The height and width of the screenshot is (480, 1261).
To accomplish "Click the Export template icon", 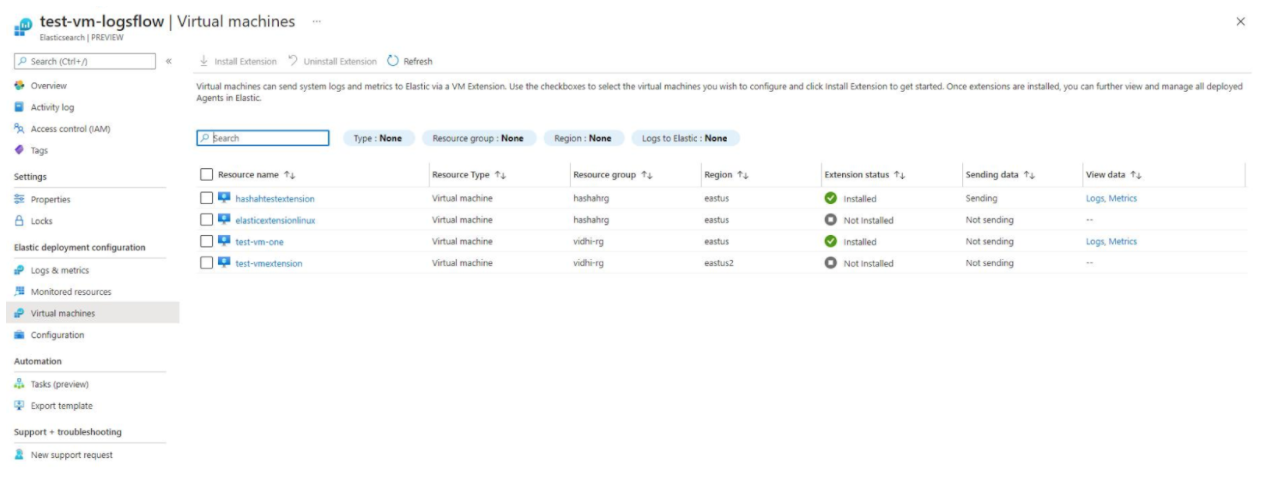I will pyautogui.click(x=19, y=406).
